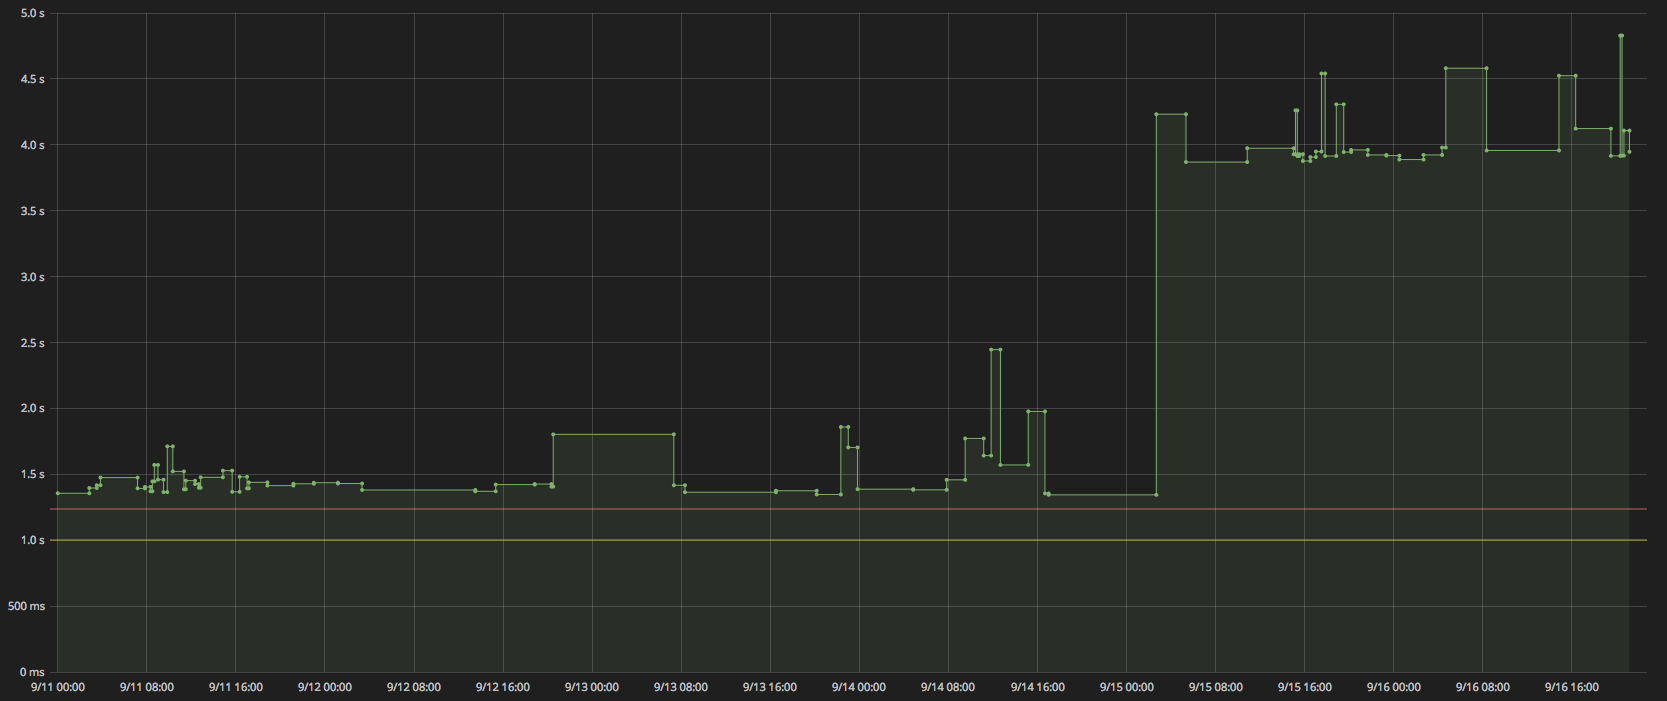This screenshot has height=701, width=1667.
Task: Select the "9/12 00:00" time axis label
Action: (325, 687)
